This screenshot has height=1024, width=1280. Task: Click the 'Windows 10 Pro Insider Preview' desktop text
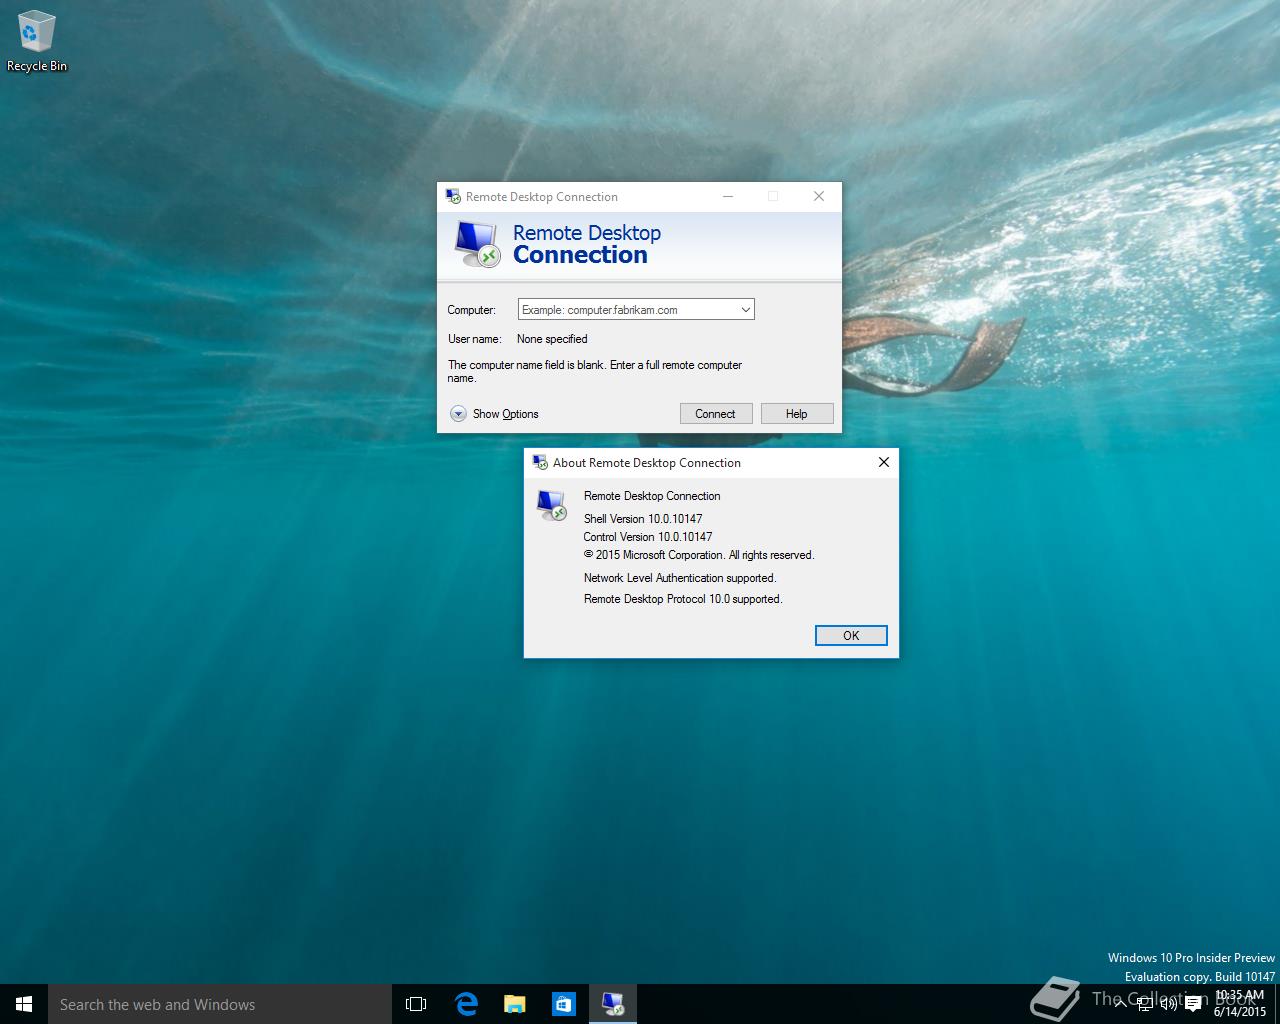click(1191, 958)
